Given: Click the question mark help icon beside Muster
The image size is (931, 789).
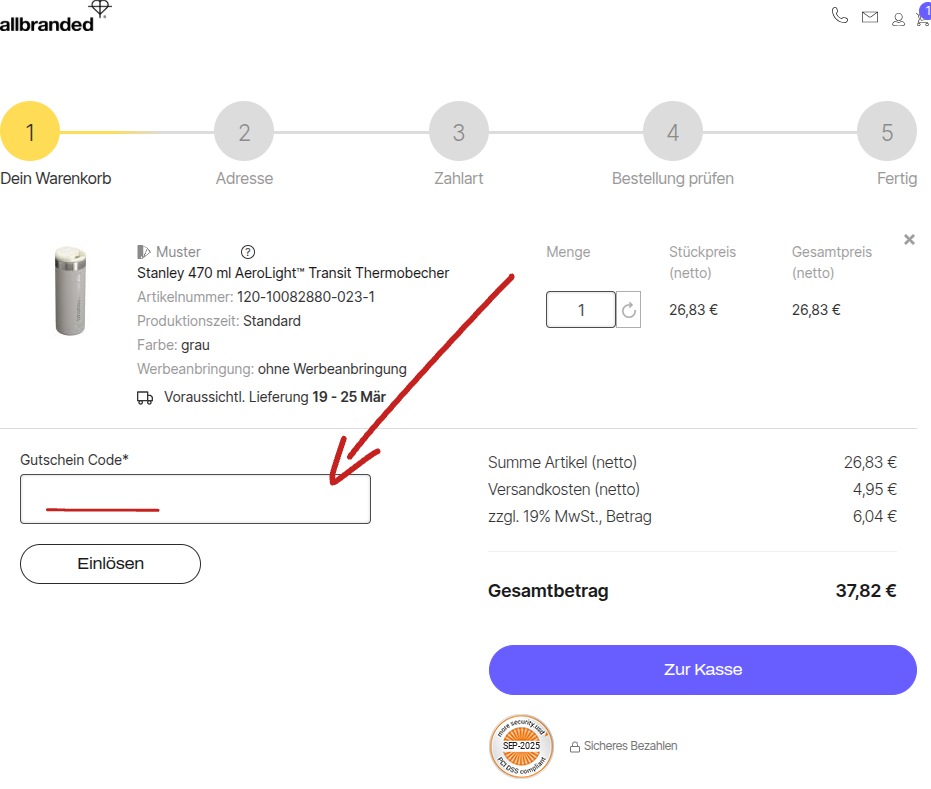Looking at the screenshot, I should pos(247,252).
